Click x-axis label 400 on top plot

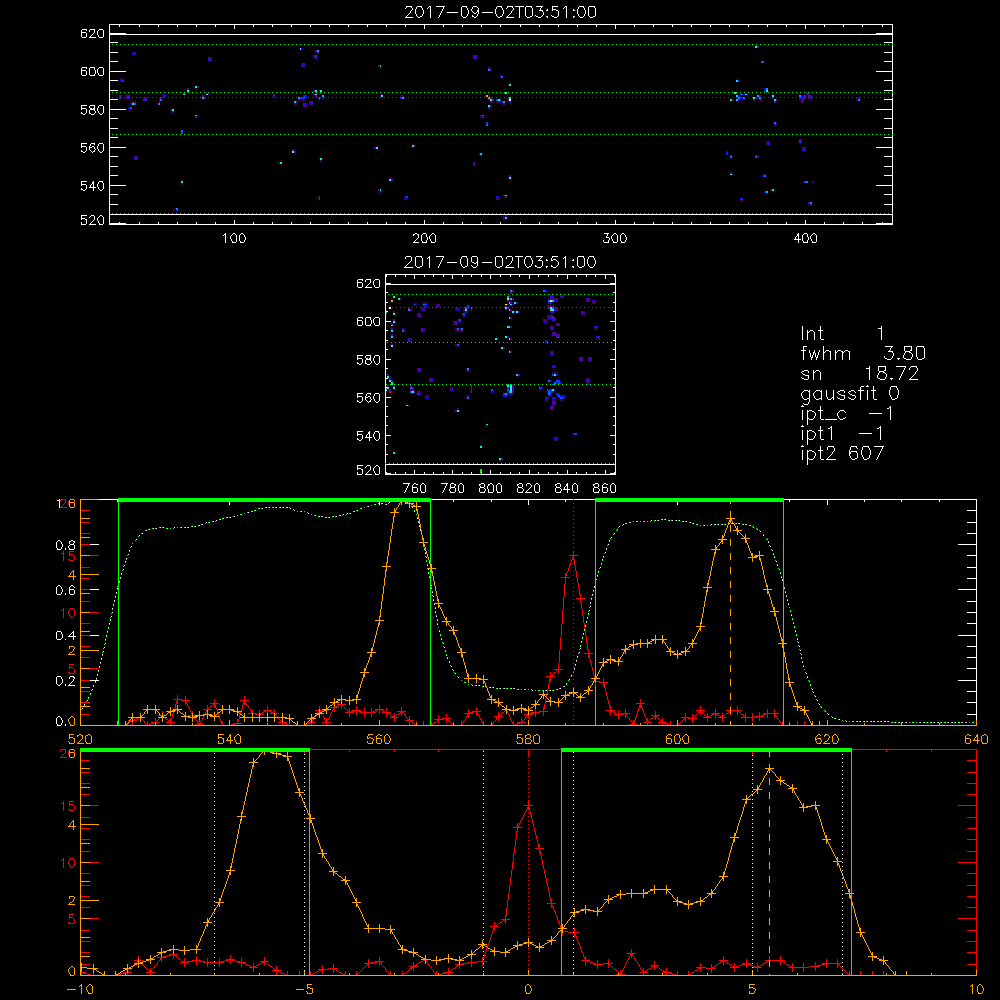(805, 239)
